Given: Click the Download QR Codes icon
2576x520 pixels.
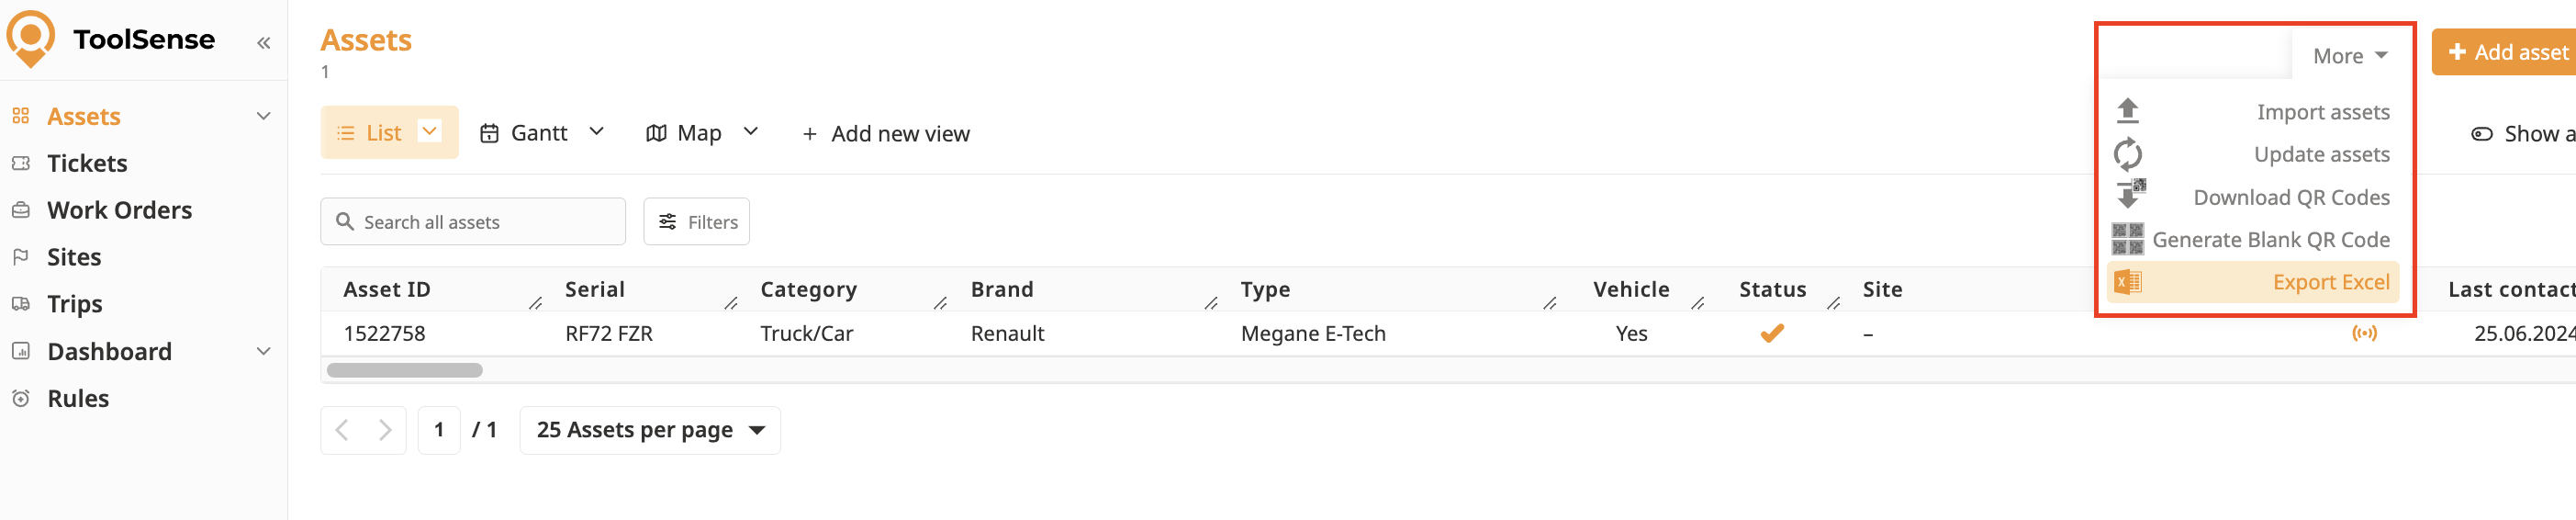Looking at the screenshot, I should point(2129,194).
